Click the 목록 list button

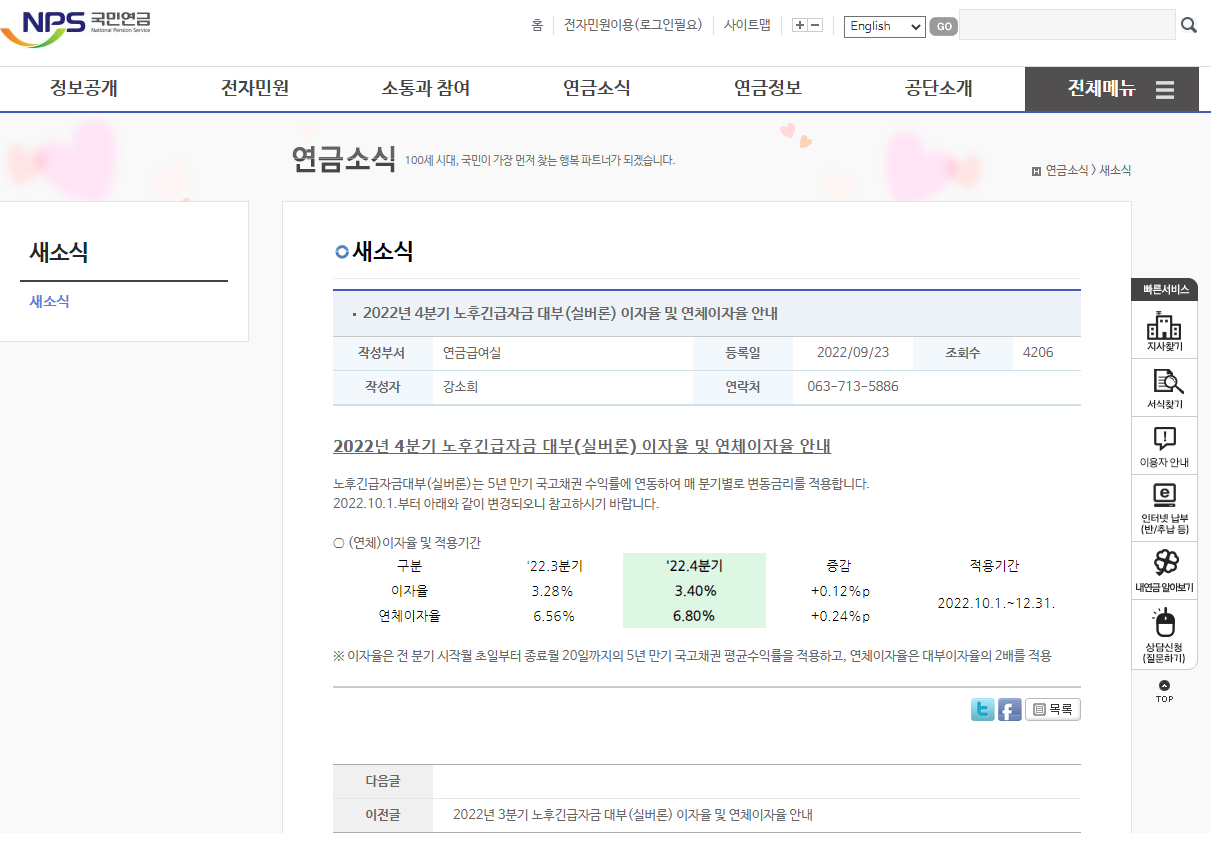[x=1052, y=709]
